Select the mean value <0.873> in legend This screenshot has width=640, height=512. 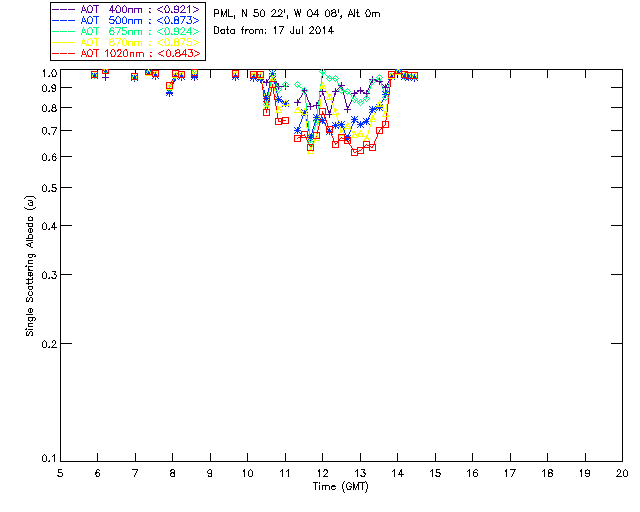[178, 20]
